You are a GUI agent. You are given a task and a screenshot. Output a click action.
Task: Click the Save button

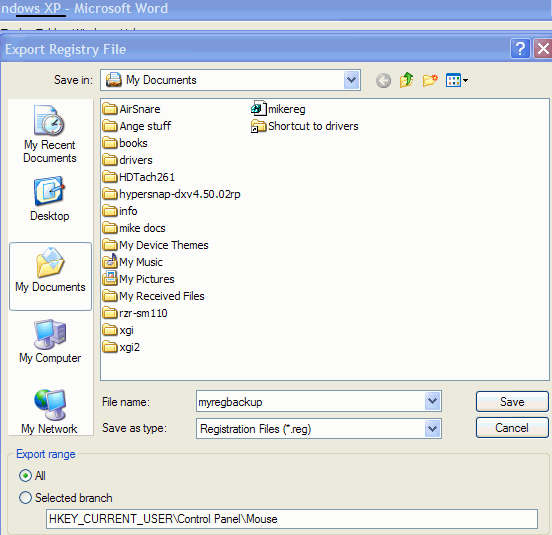pyautogui.click(x=512, y=402)
